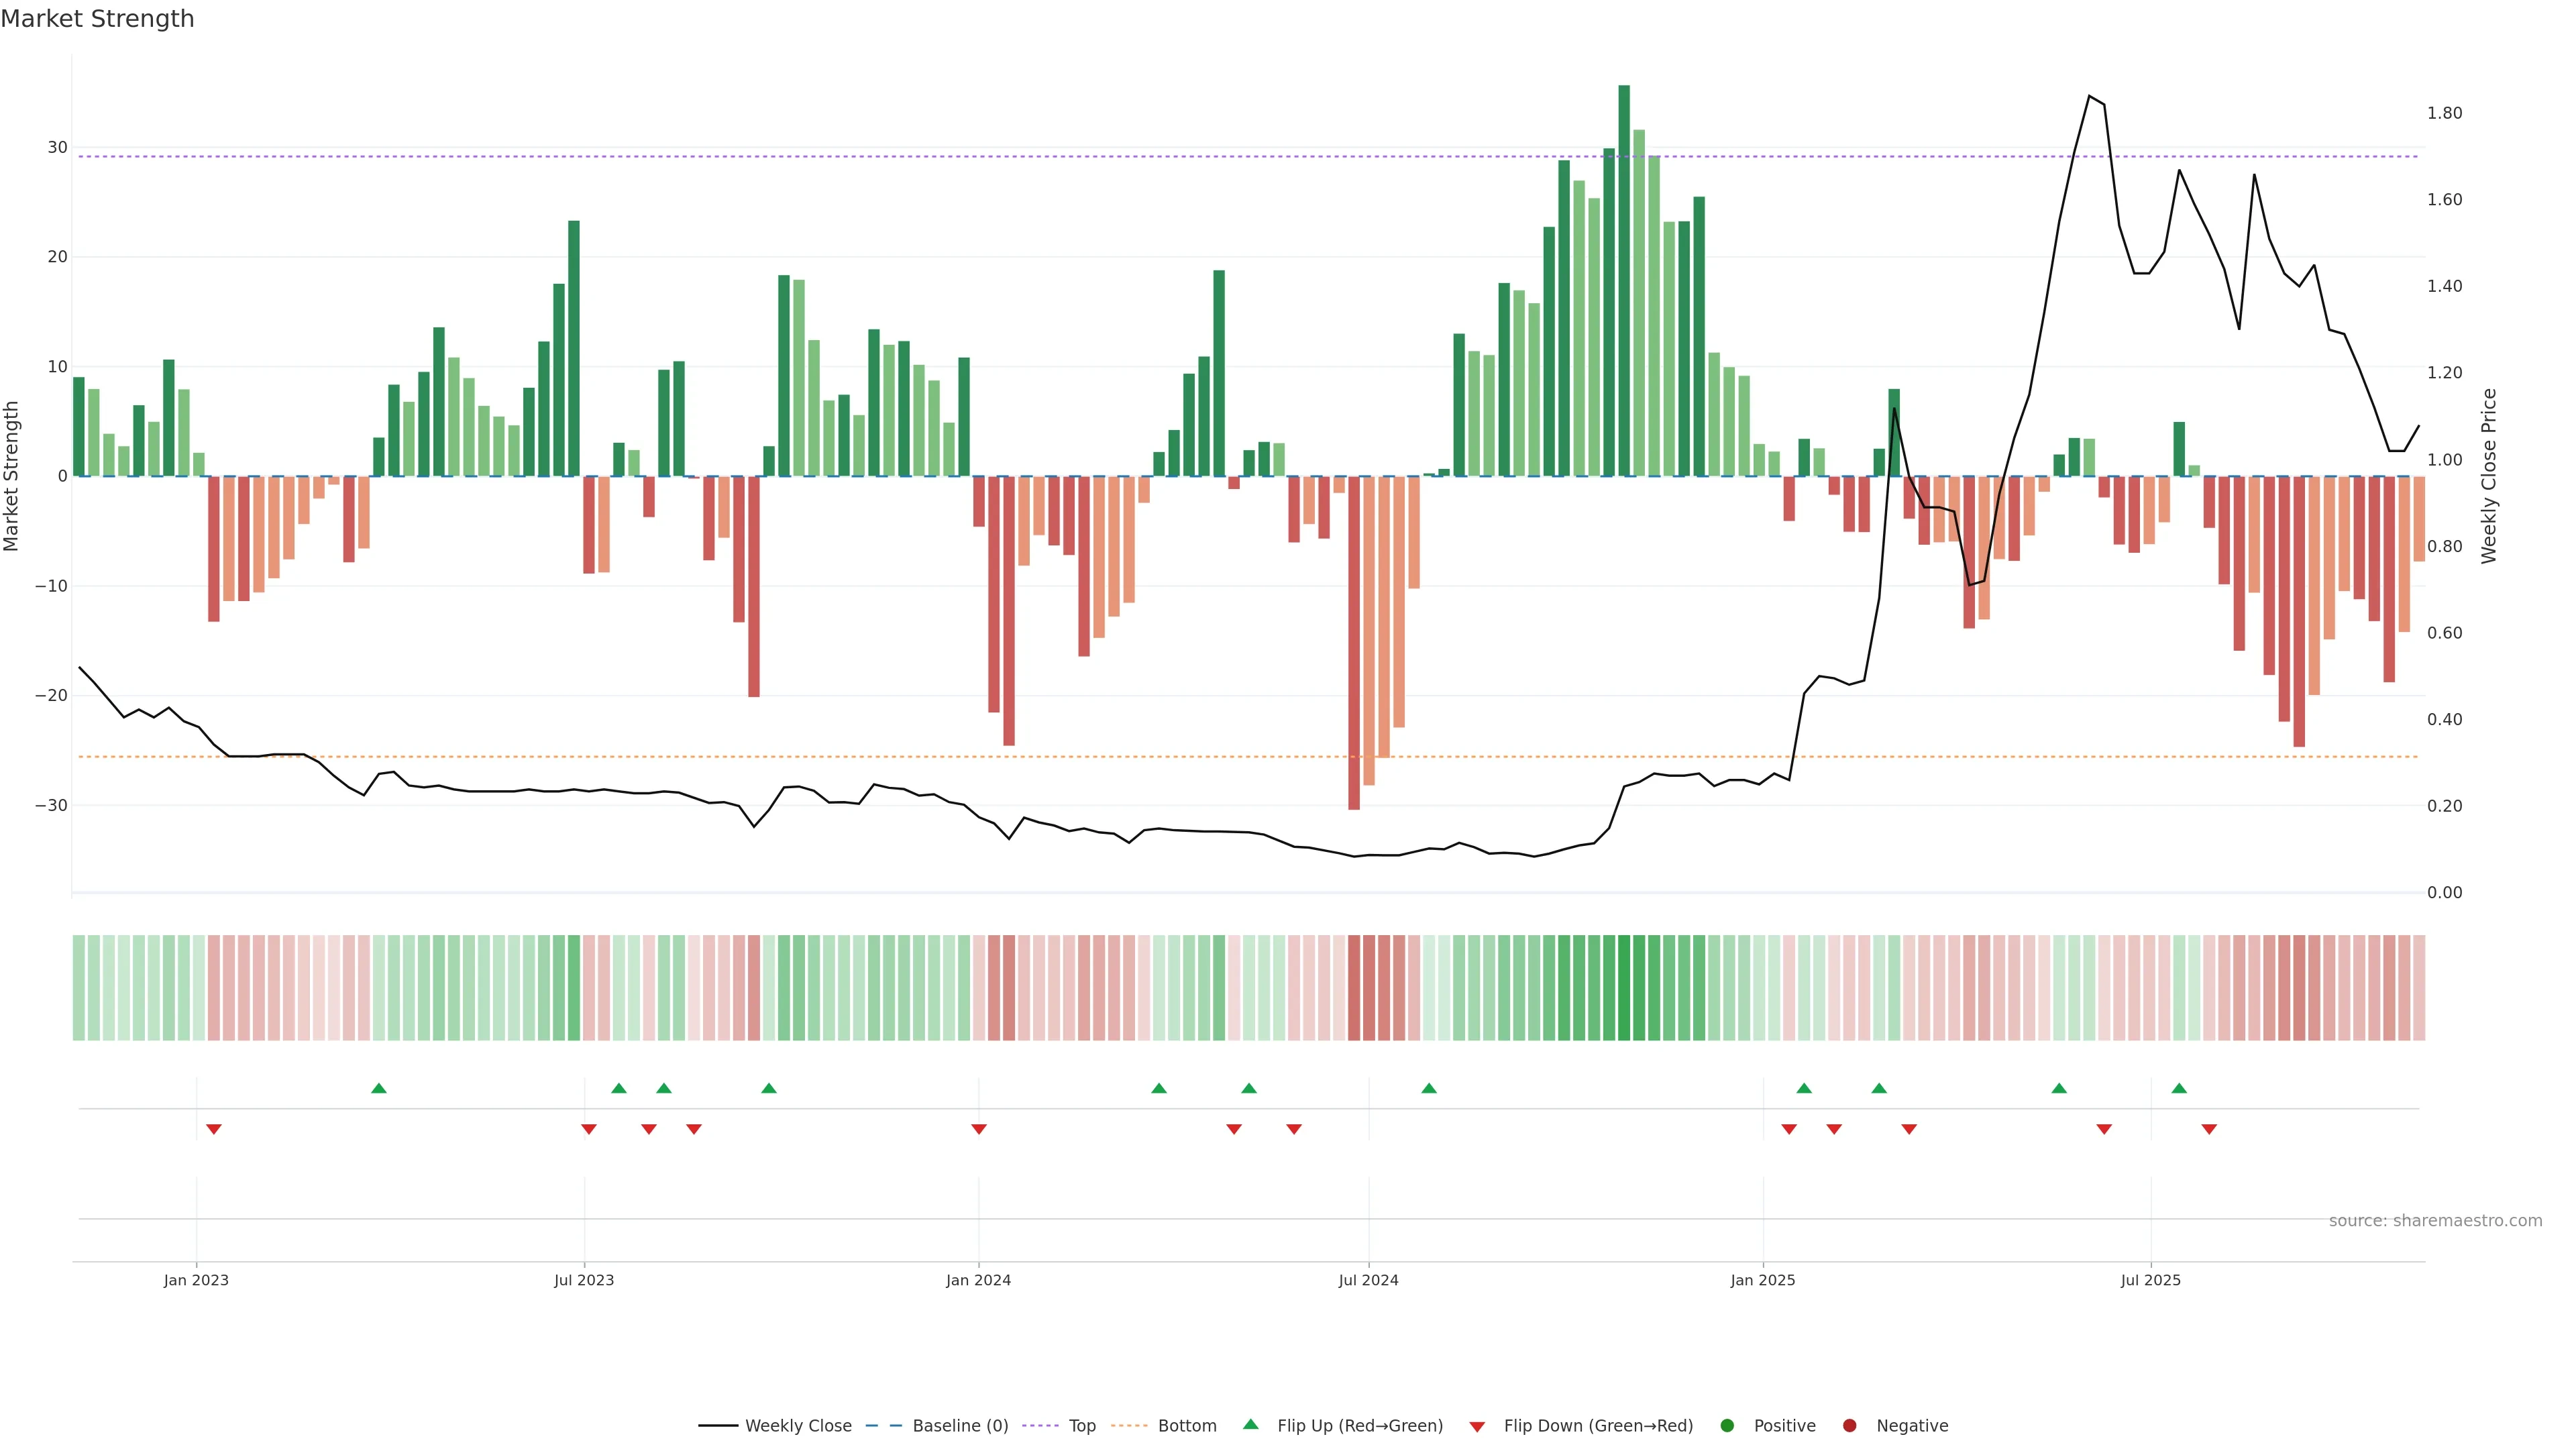Click the Weekly Close Price axis title
Viewport: 2576px width, 1449px height.
(x=2489, y=476)
